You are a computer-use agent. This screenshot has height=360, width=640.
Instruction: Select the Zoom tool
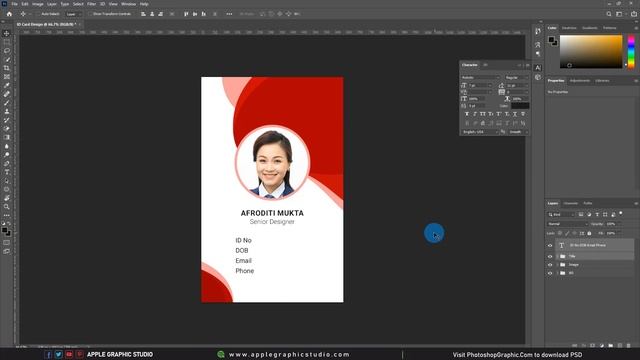click(7, 207)
